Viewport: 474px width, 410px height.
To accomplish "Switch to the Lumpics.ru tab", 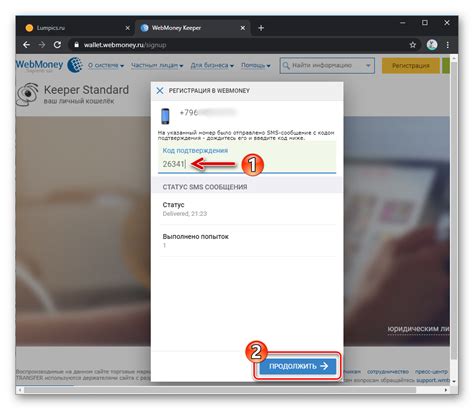I will 77,28.
